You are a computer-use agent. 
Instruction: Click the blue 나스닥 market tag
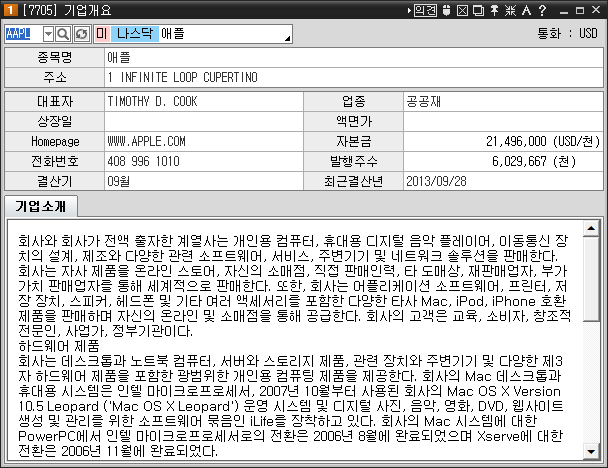pos(135,34)
